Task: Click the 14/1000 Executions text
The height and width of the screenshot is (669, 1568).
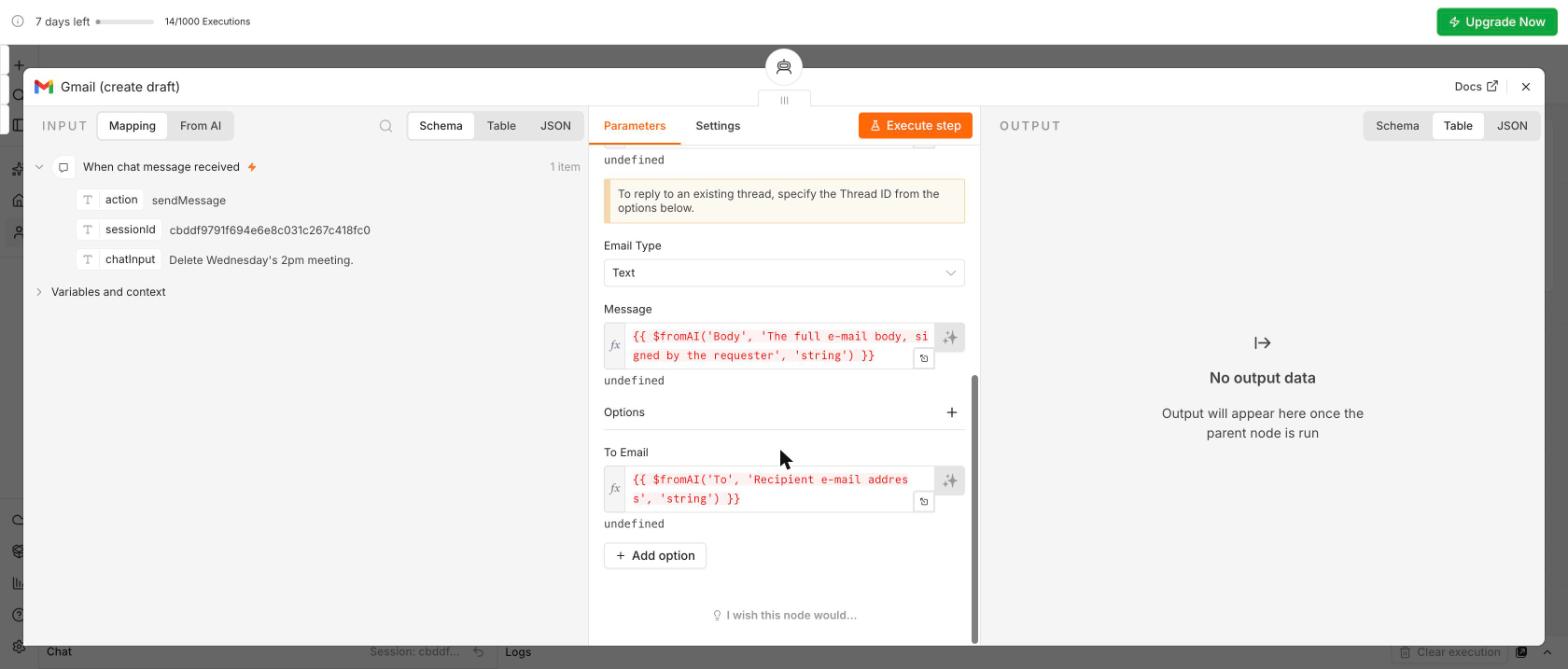Action: point(207,21)
